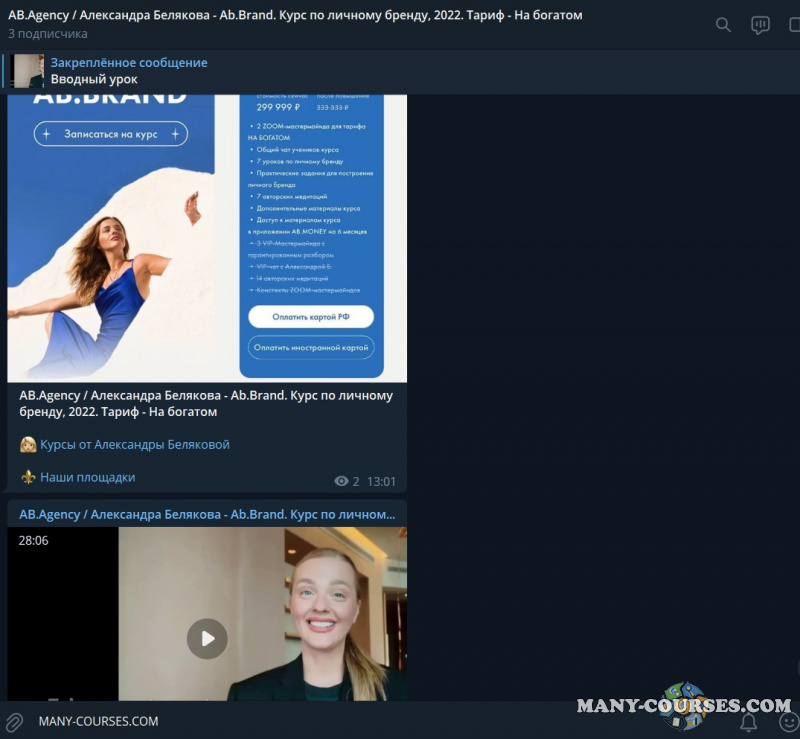Play the 28:06 video

click(207, 638)
